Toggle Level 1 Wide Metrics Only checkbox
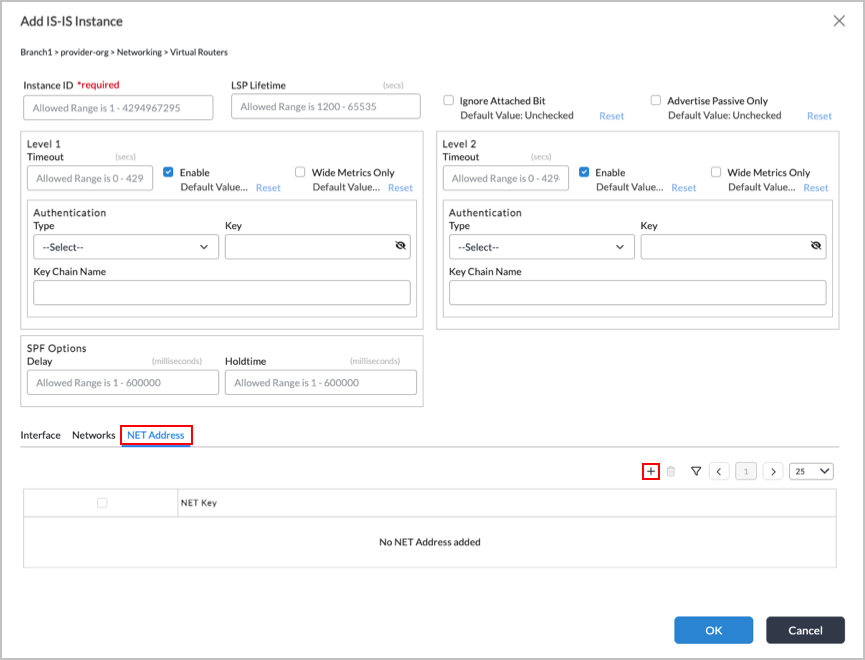Screen dimensions: 865x660 coord(300,173)
